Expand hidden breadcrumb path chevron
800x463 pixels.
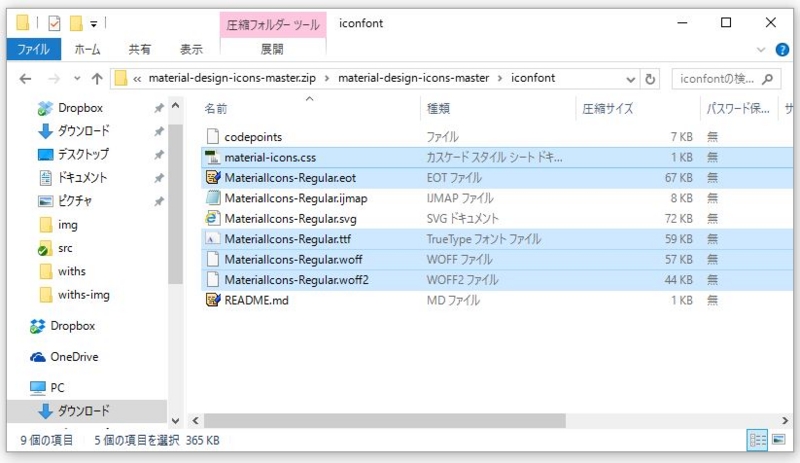pos(137,79)
